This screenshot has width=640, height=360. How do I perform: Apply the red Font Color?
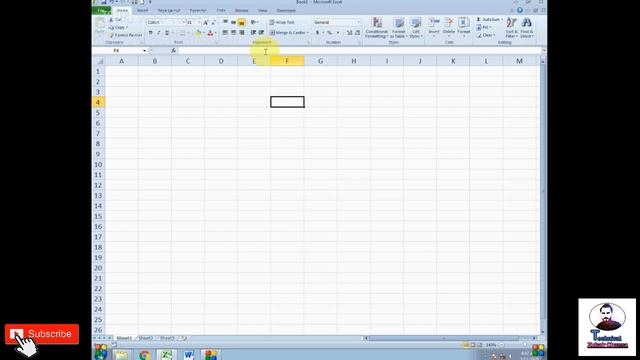[210, 33]
